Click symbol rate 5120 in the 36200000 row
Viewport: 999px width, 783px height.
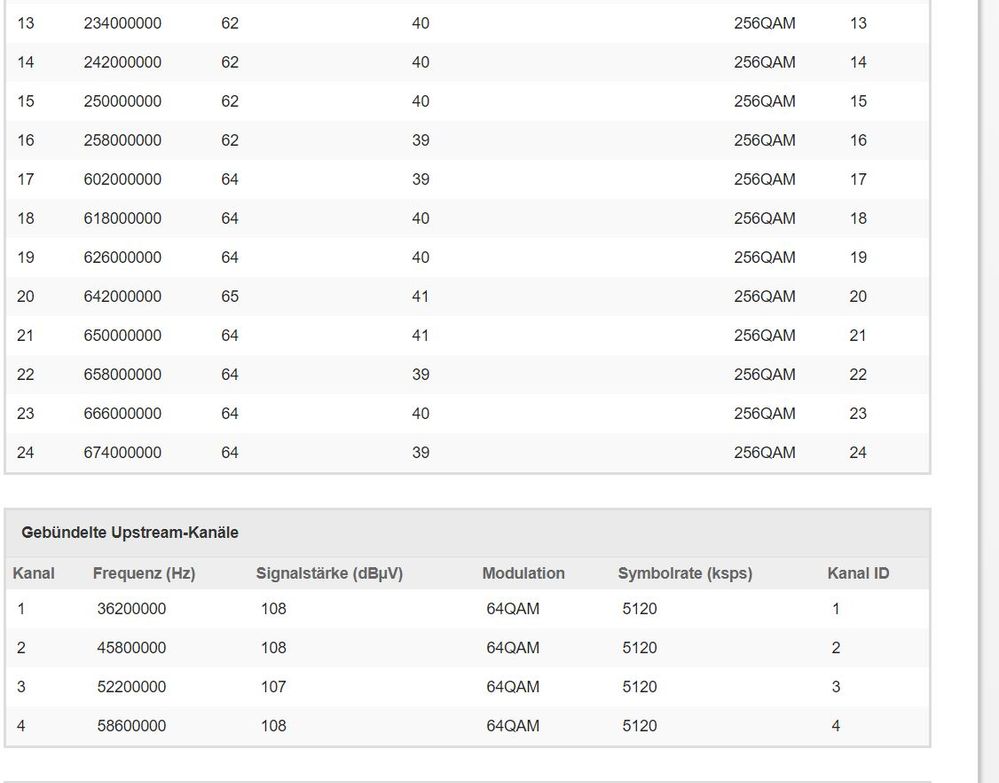[x=639, y=608]
